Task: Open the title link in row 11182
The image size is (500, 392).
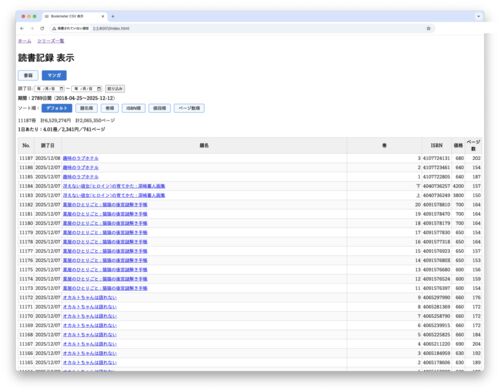Action: tap(105, 205)
